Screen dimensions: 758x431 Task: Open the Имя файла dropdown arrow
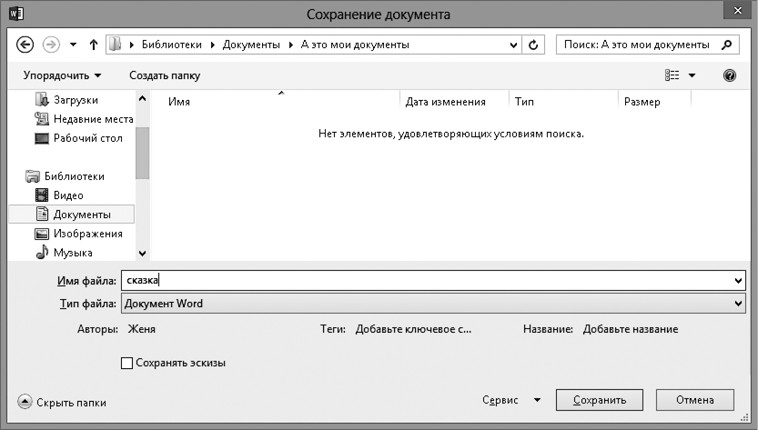[739, 282]
